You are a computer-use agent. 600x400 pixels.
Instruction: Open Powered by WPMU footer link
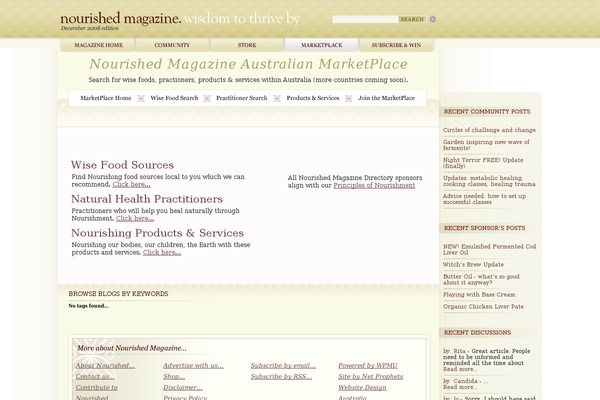tap(368, 366)
